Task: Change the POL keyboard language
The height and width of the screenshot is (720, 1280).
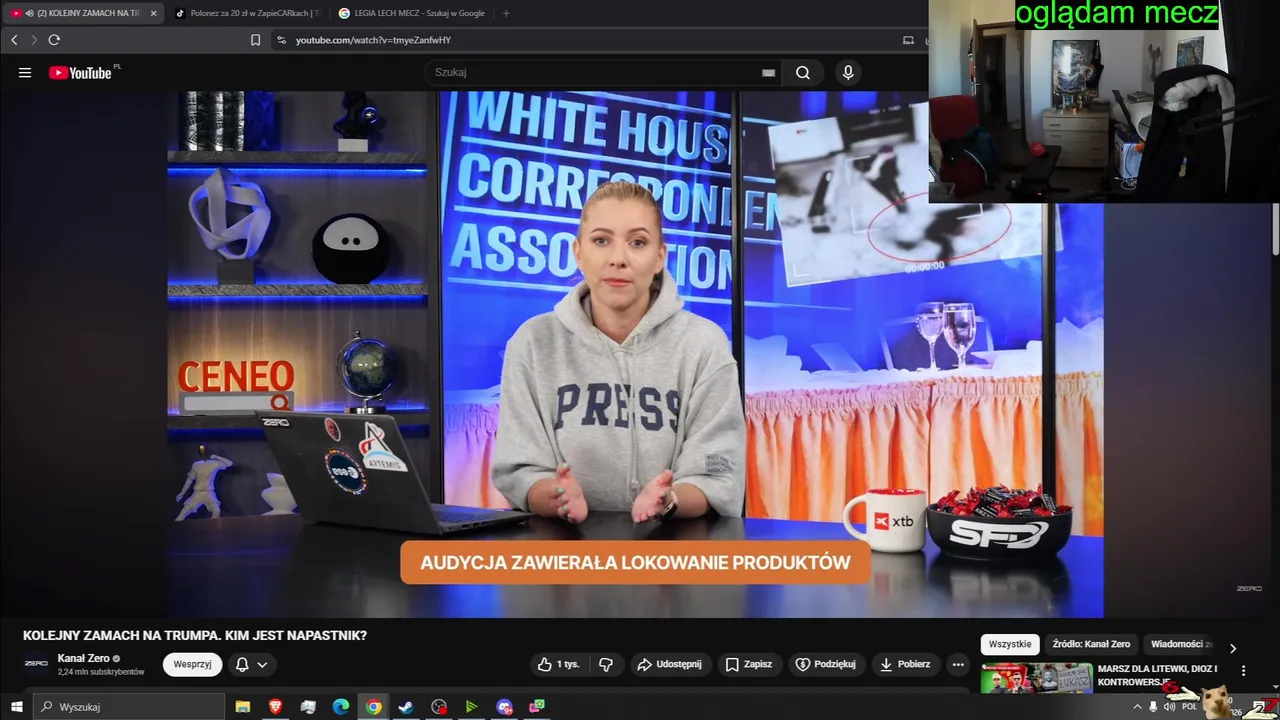Action: (1190, 707)
